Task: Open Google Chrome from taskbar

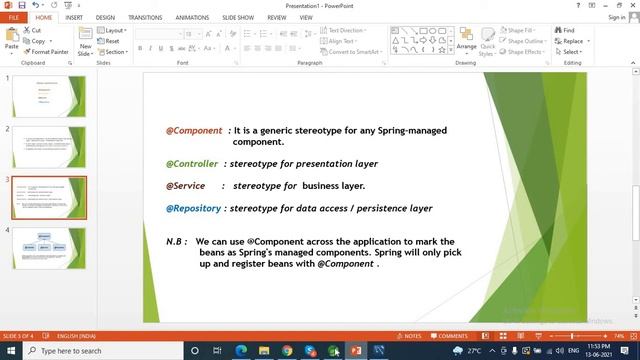Action: [287, 351]
